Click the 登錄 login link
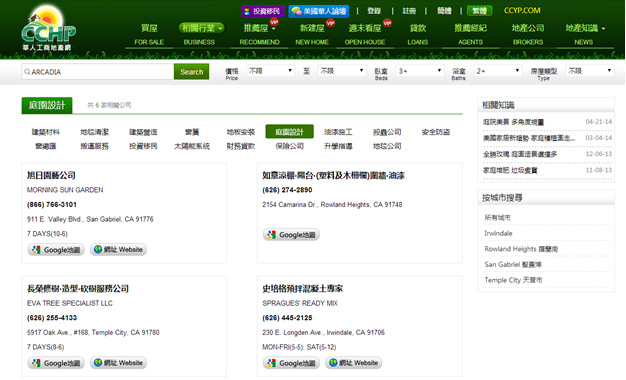Screen dimensions: 626x380 click(374, 11)
